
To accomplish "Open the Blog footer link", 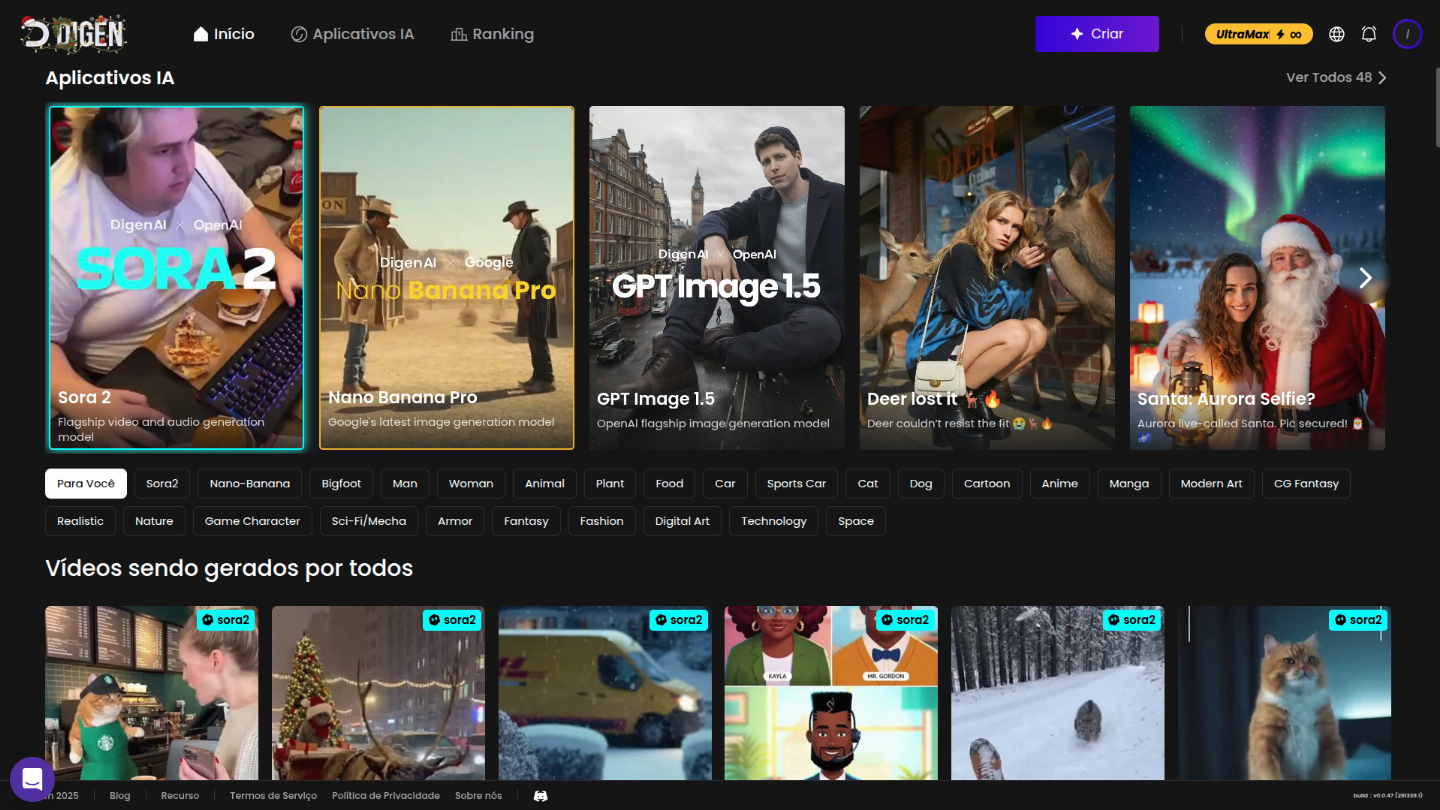I will pyautogui.click(x=120, y=796).
